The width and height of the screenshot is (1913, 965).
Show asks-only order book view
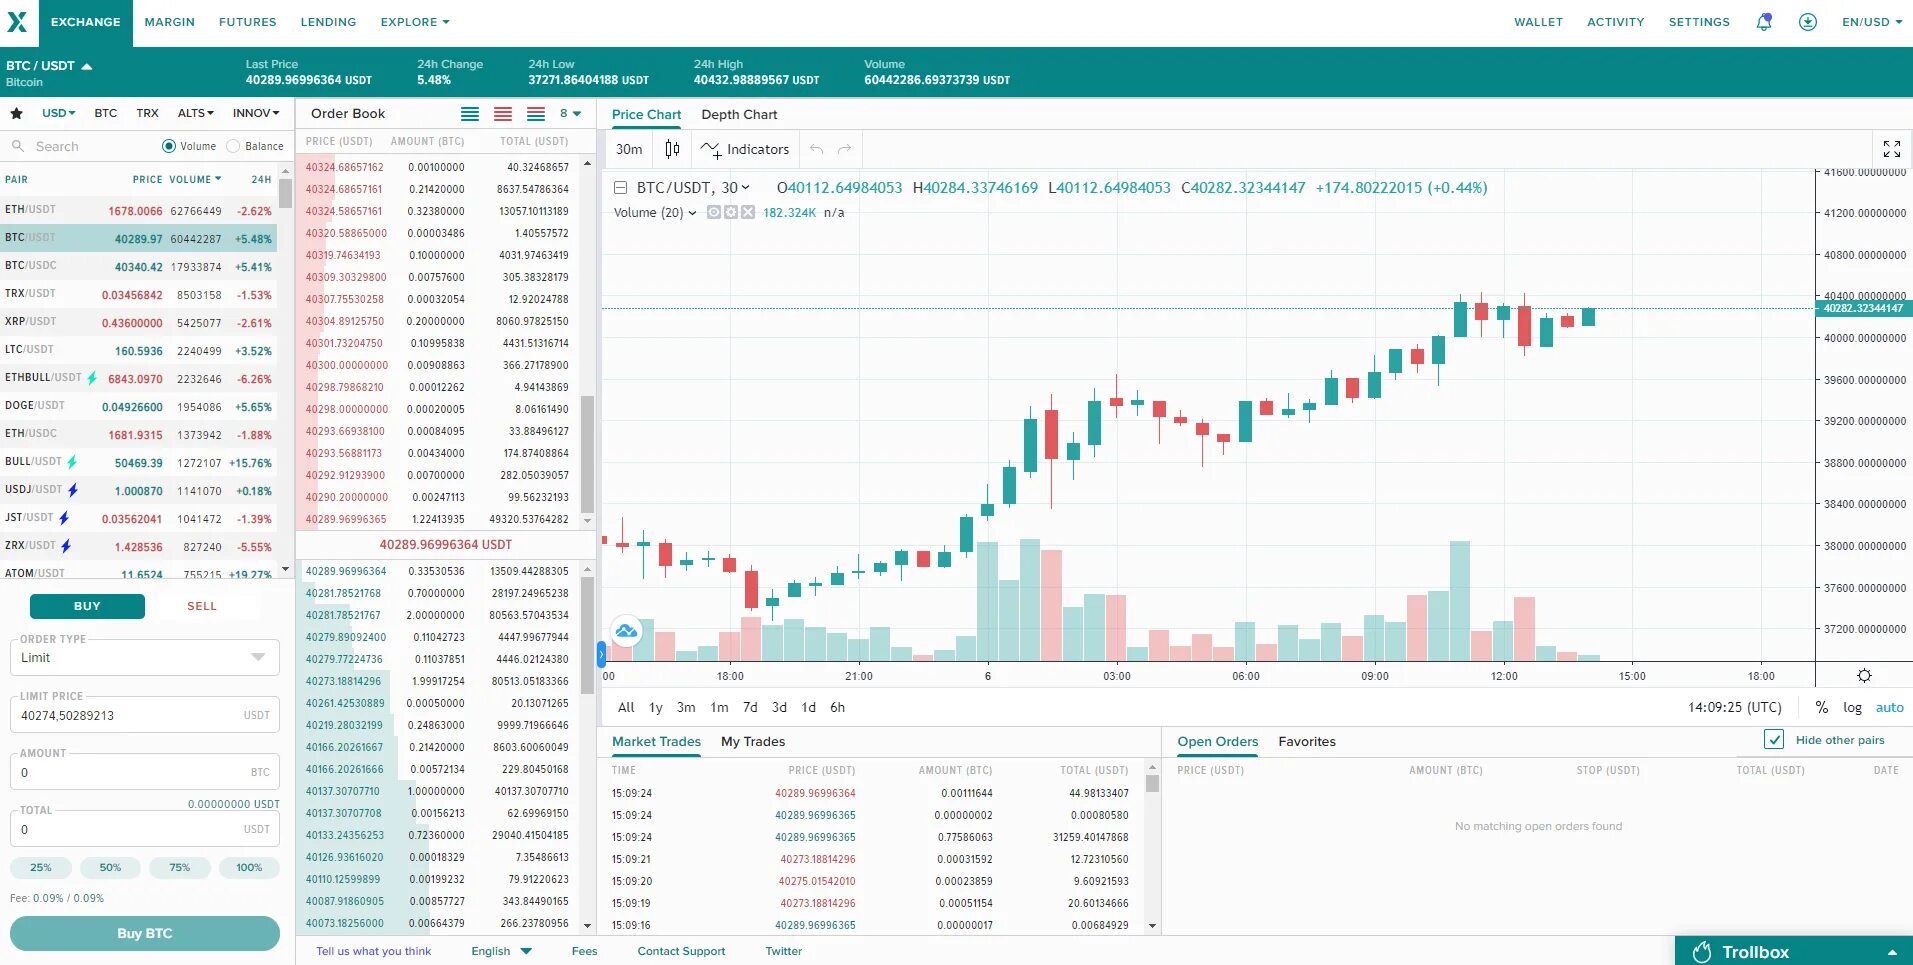(x=503, y=114)
